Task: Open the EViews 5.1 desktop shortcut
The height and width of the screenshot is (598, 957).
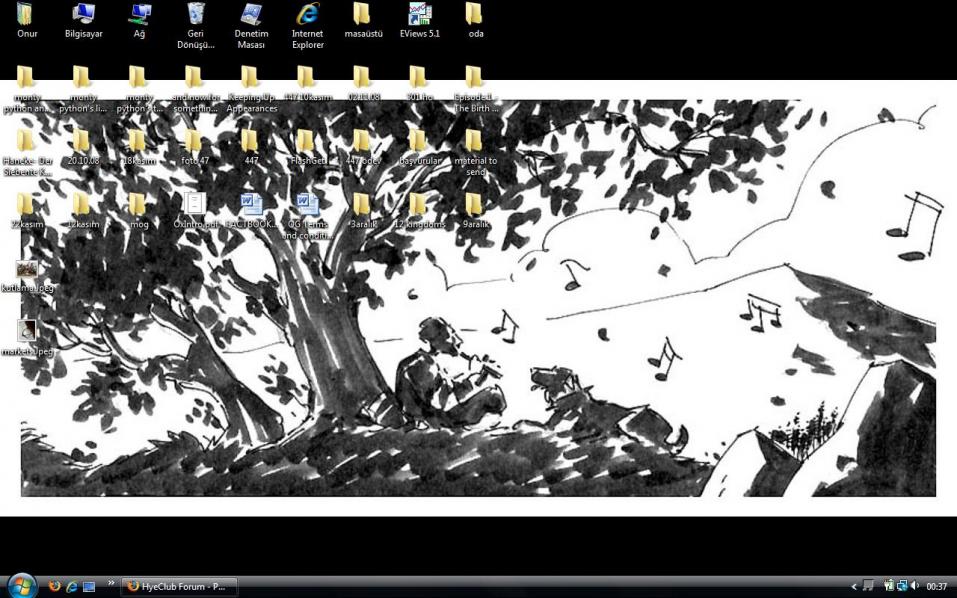Action: click(419, 16)
